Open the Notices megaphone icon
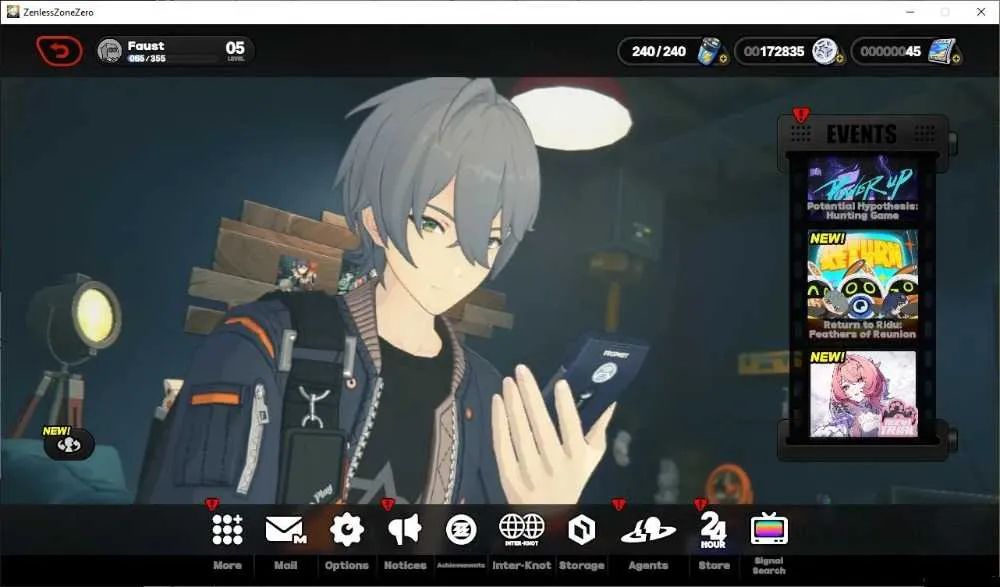The image size is (1000, 587). pyautogui.click(x=405, y=530)
